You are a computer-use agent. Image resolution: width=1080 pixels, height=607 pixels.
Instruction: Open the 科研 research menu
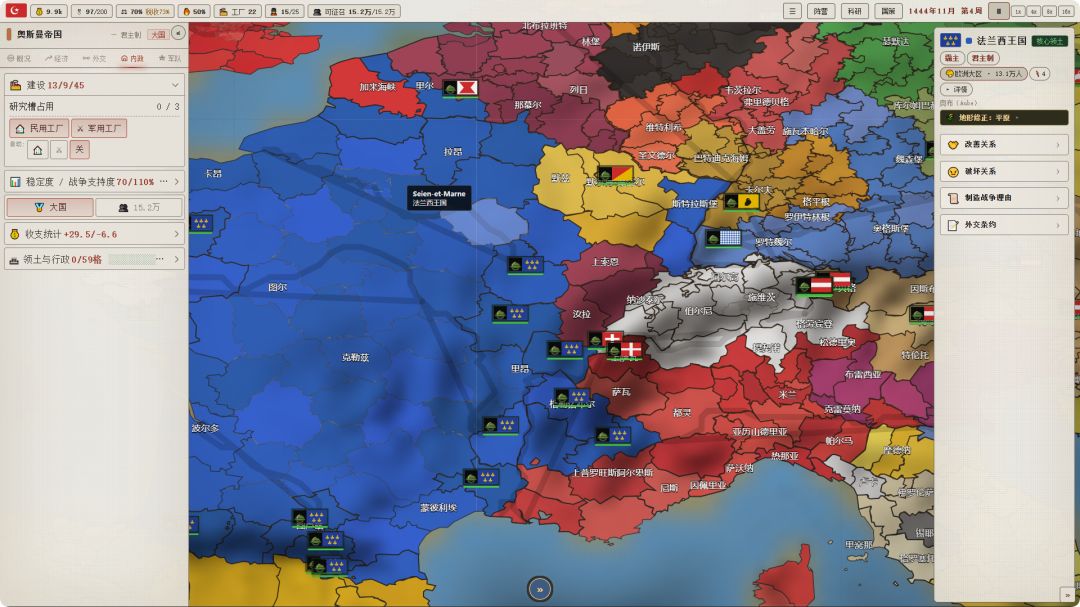pyautogui.click(x=855, y=11)
